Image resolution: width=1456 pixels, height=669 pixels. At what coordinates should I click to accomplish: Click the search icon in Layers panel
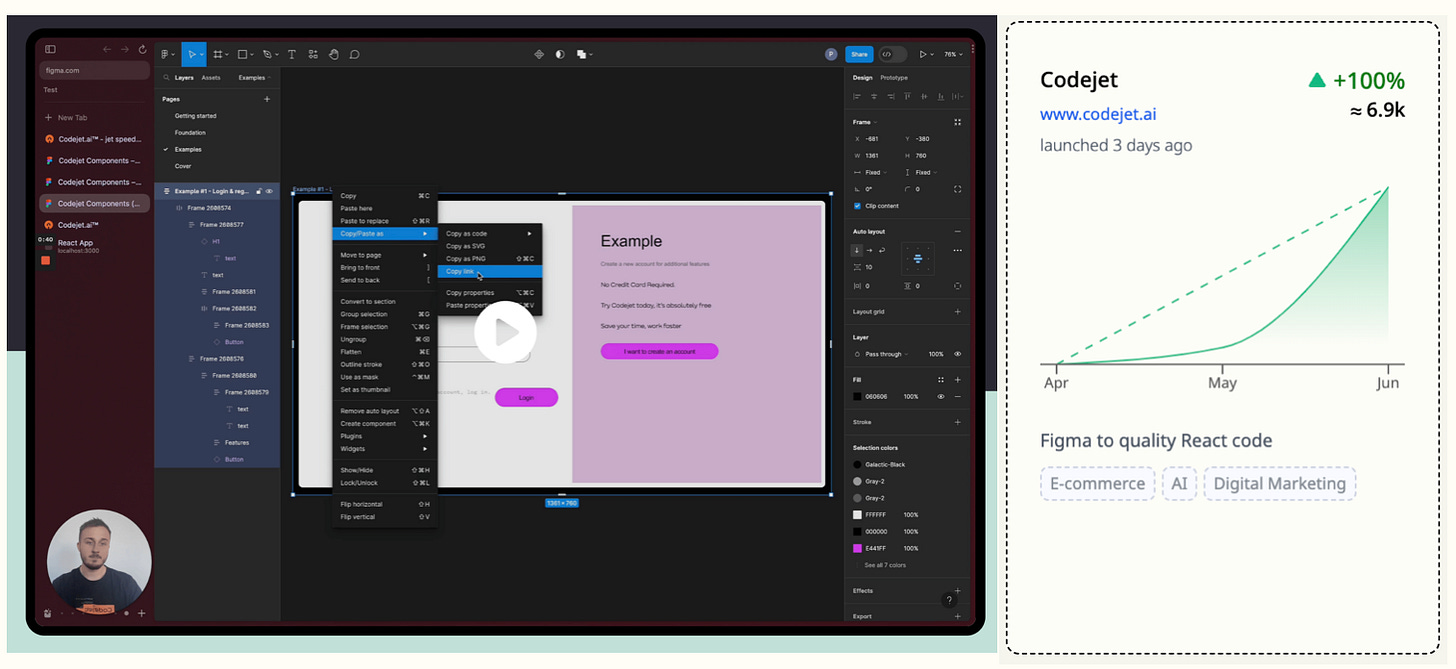click(x=166, y=77)
